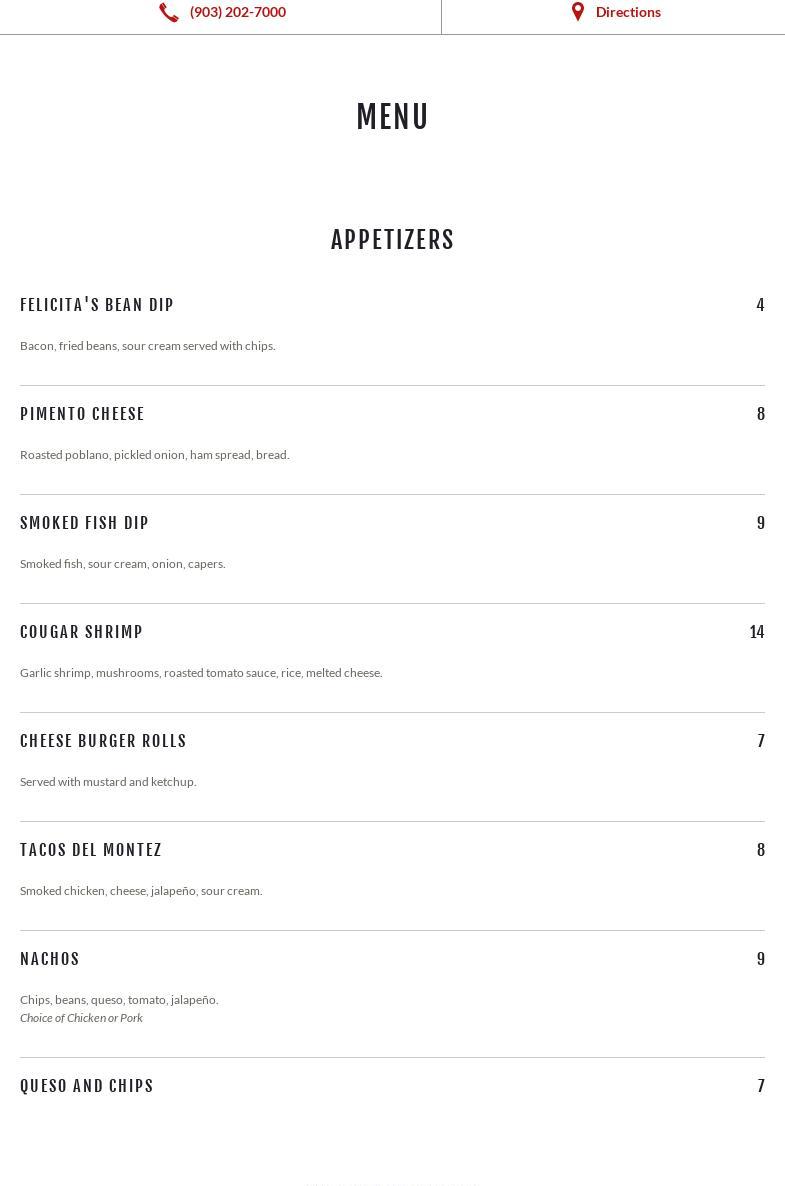Click the Felicita's Bean Dip item title
The height and width of the screenshot is (1186, 785).
tap(97, 305)
